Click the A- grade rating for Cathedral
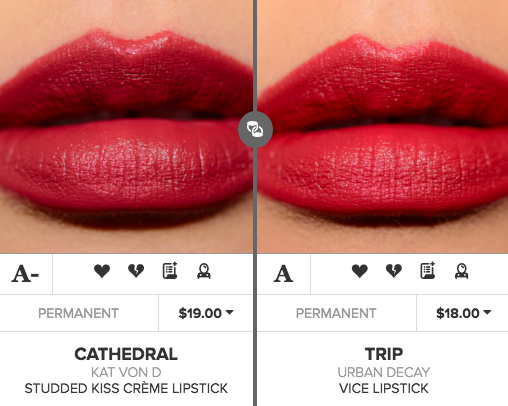Screen dimensions: 508x406 (x=25, y=274)
